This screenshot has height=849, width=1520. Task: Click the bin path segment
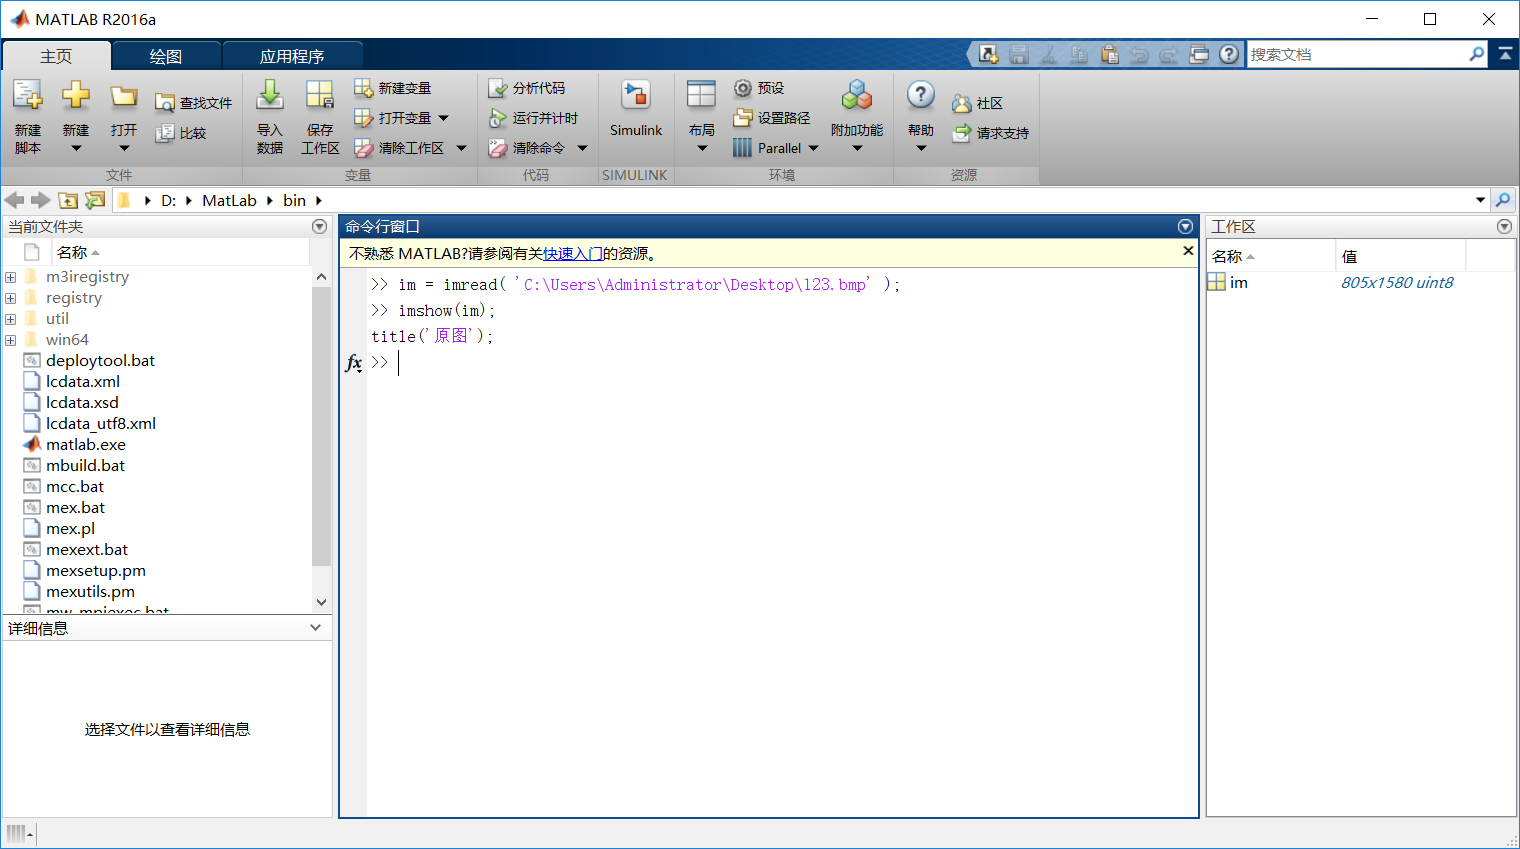point(294,200)
